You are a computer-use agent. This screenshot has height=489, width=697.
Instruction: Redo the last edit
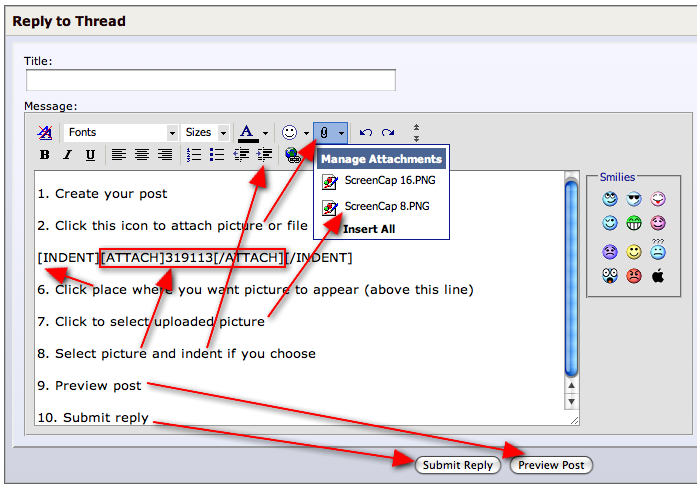coord(388,132)
